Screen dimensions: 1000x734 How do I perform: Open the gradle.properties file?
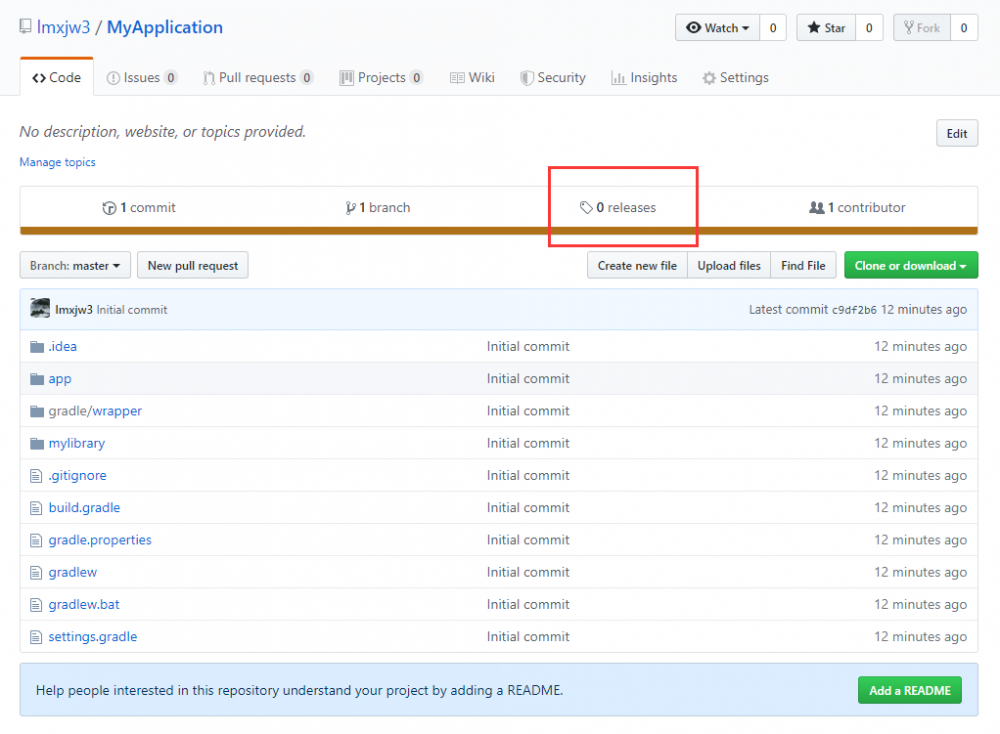click(100, 540)
